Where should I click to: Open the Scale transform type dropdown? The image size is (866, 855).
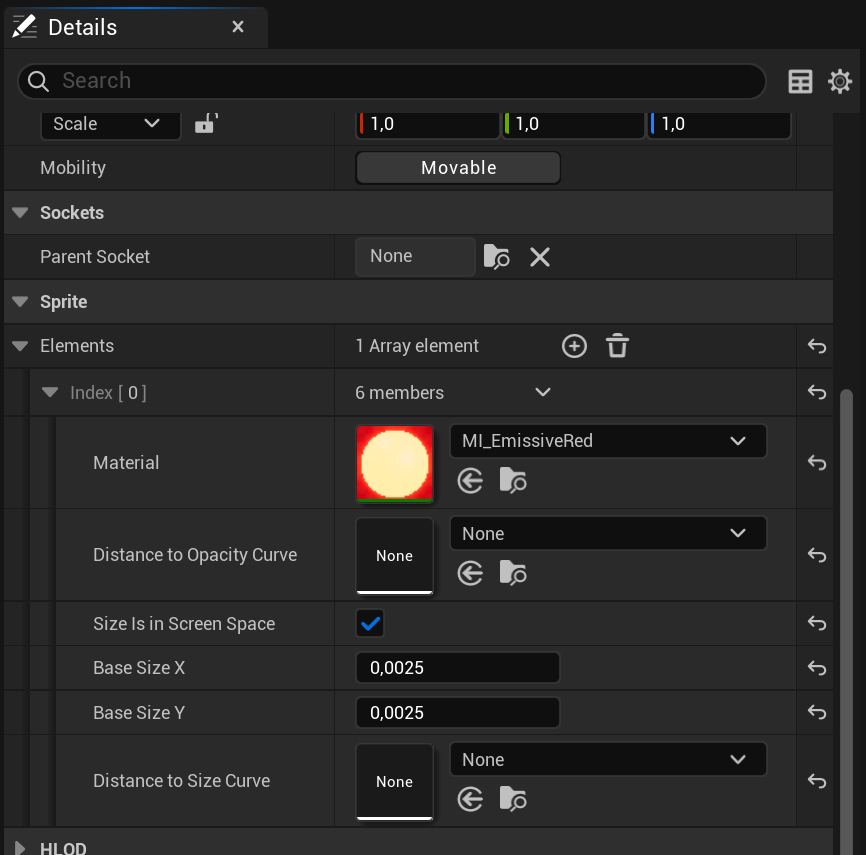click(110, 124)
